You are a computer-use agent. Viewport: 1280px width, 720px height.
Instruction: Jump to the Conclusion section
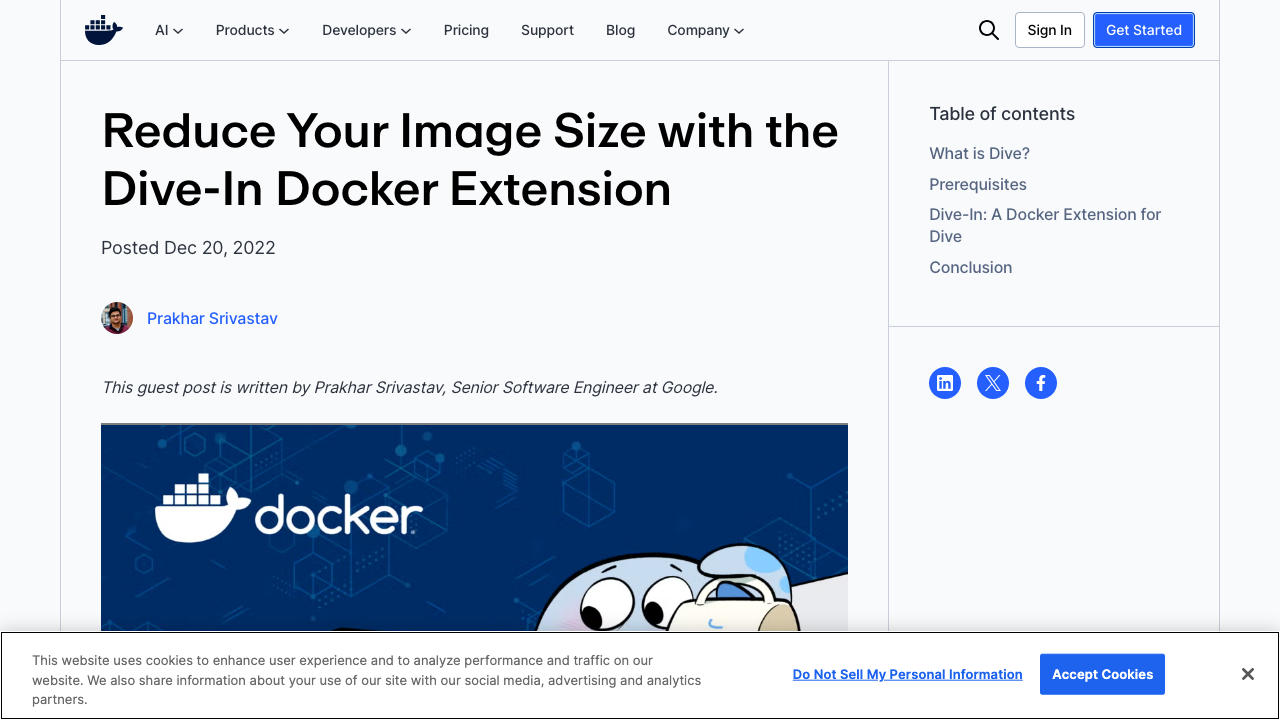coord(970,267)
